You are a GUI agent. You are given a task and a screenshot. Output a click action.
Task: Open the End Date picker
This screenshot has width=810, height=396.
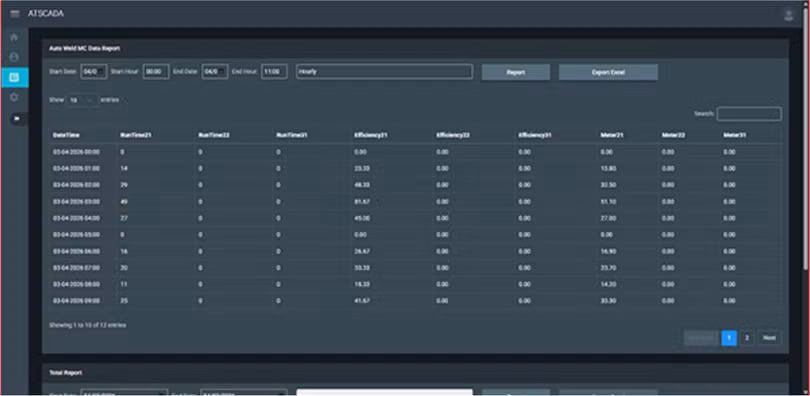[x=214, y=72]
